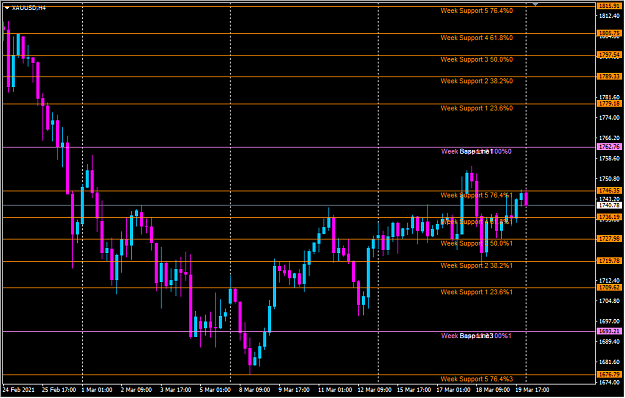The image size is (625, 398).
Task: Click the chart shift triangle marker
Action: click(535, 4)
